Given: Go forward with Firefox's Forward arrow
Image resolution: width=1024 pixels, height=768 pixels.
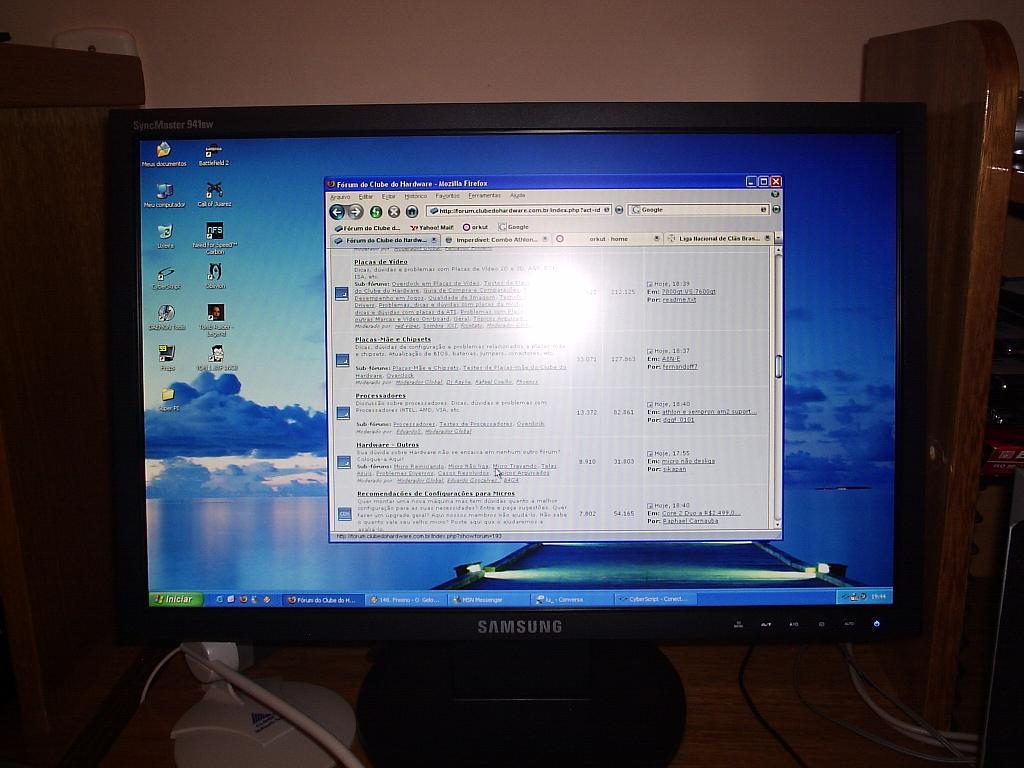Looking at the screenshot, I should (x=355, y=212).
